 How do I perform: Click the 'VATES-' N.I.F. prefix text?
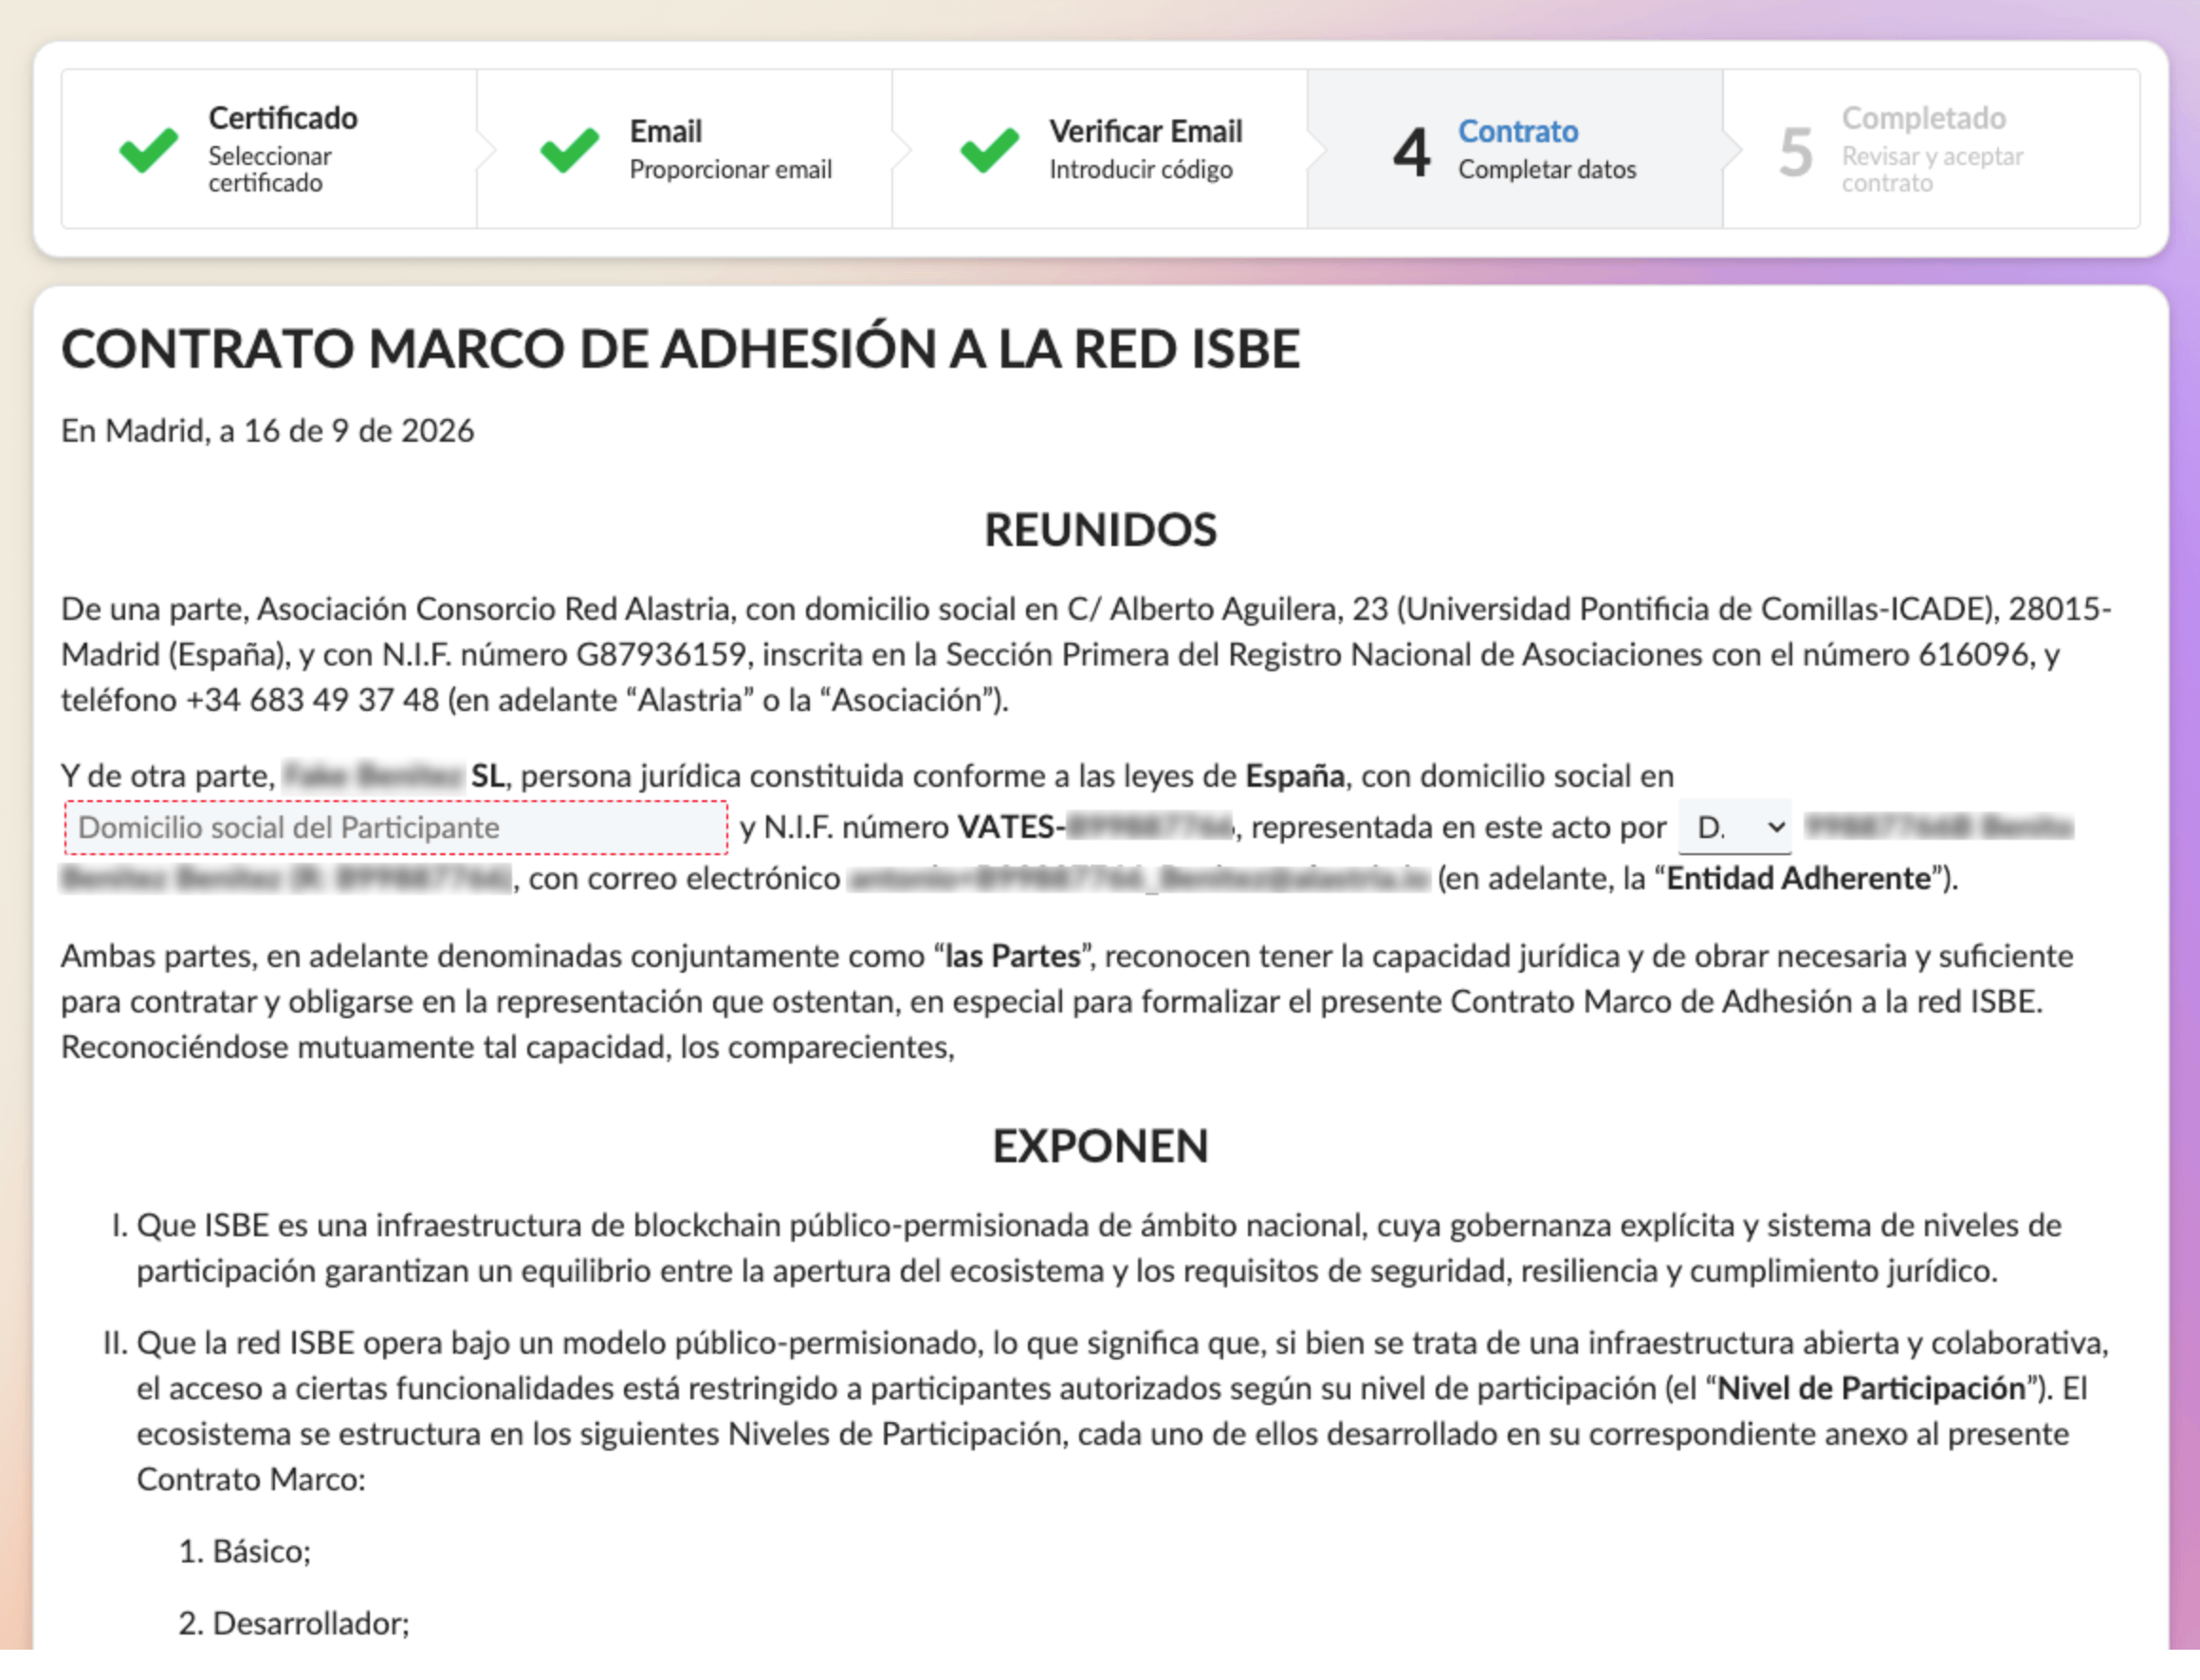click(x=1011, y=827)
